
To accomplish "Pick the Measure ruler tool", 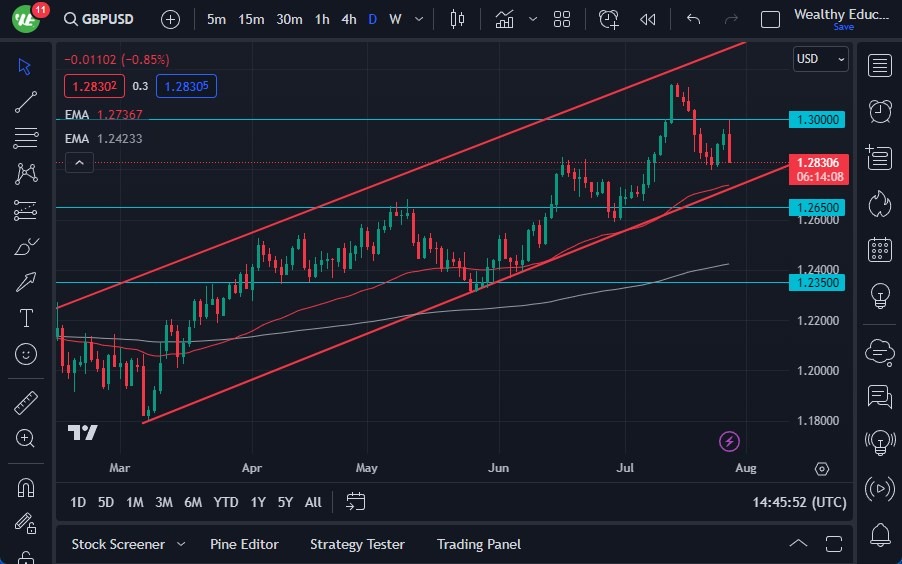I will coord(26,403).
